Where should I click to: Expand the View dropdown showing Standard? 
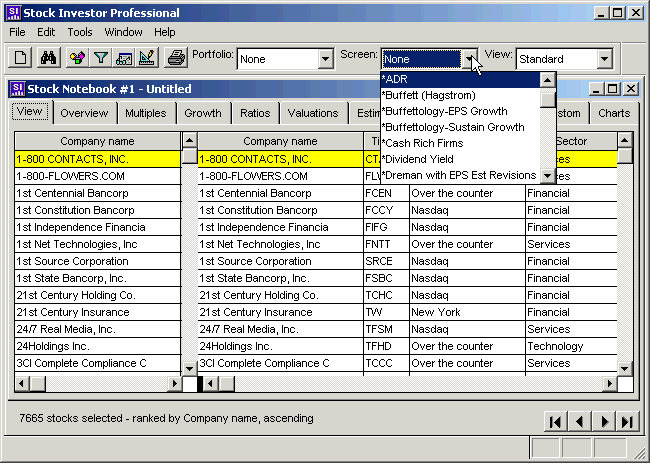point(603,59)
